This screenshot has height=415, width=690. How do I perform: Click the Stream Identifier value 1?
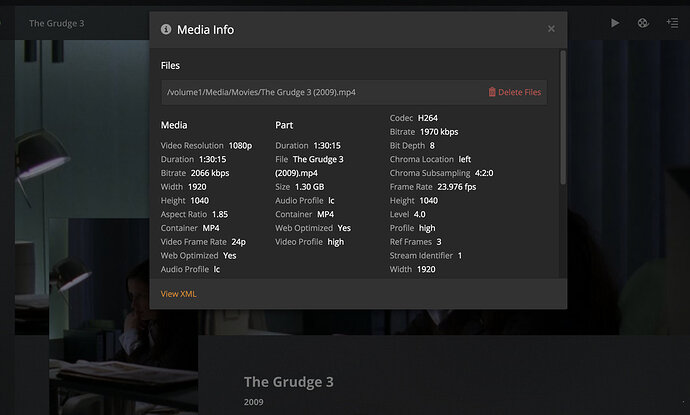460,255
